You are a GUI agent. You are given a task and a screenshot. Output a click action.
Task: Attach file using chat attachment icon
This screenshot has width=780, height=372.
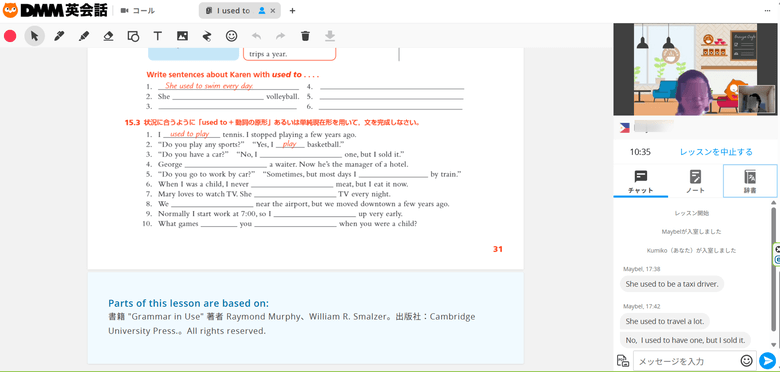click(x=622, y=361)
